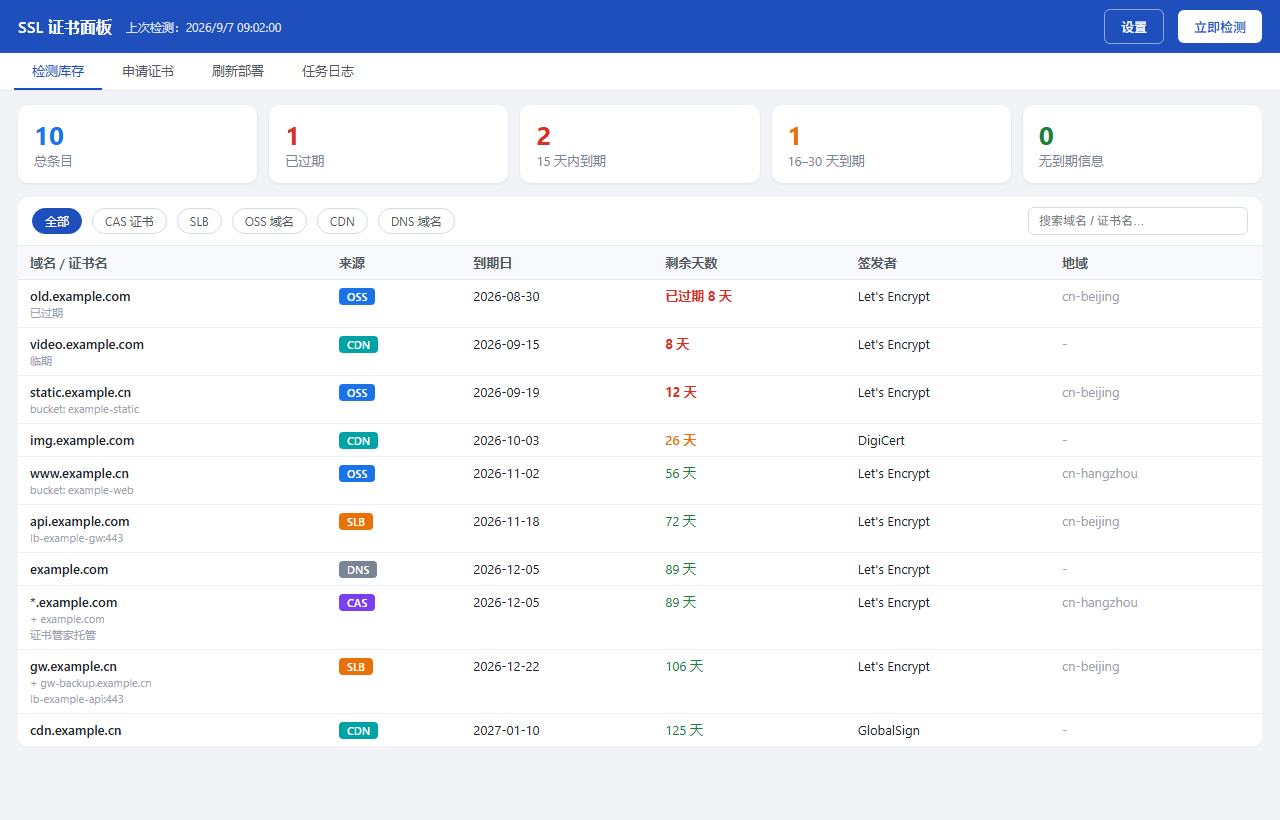Select gw.example.cn domain name
The image size is (1280, 820).
[73, 666]
